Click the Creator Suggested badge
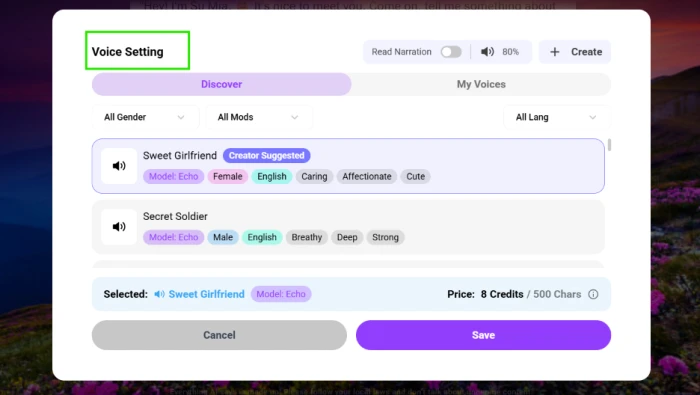The image size is (700, 395). 267,155
